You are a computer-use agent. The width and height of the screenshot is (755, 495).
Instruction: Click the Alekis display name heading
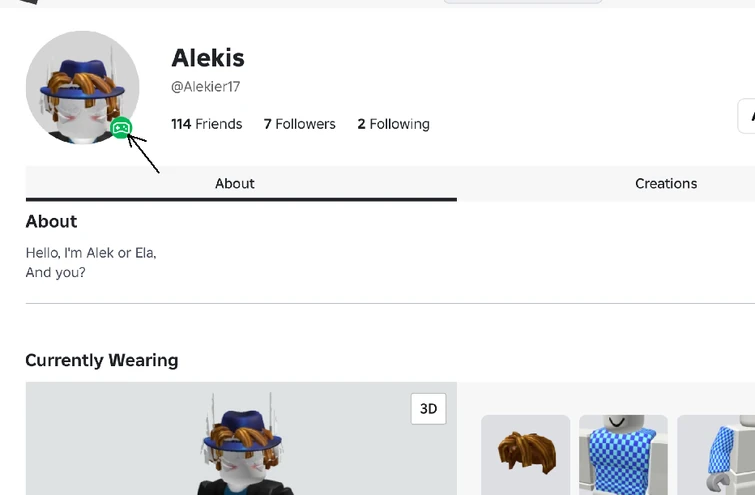pyautogui.click(x=208, y=58)
